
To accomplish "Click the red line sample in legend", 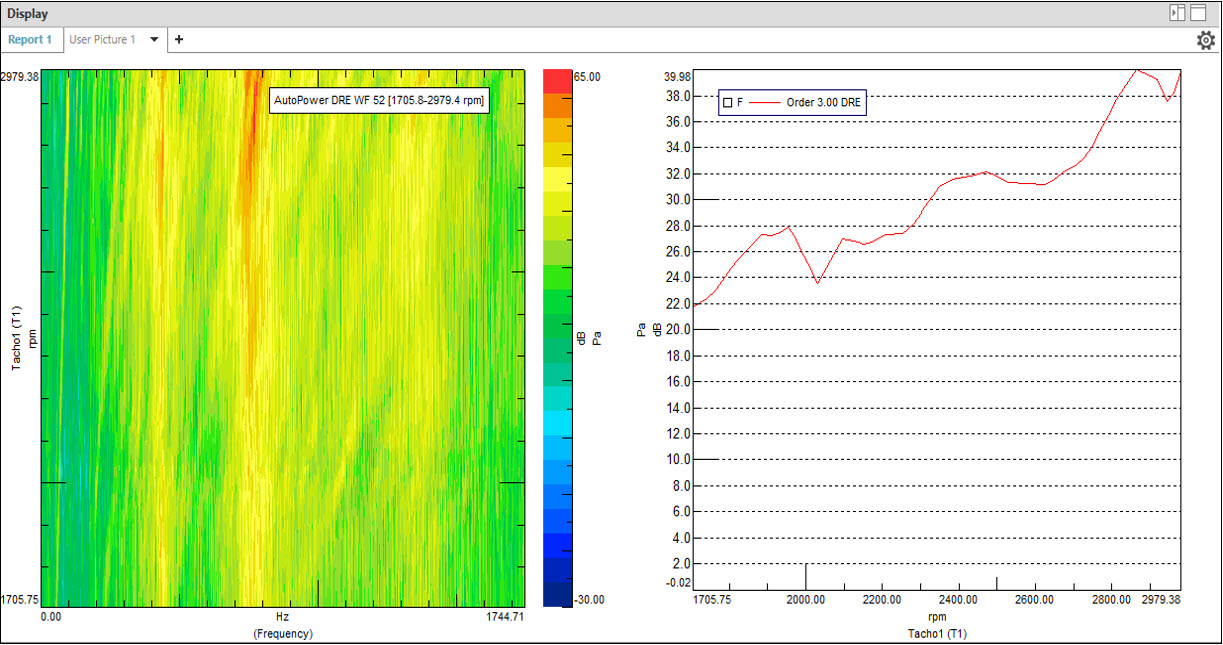I will pyautogui.click(x=765, y=102).
